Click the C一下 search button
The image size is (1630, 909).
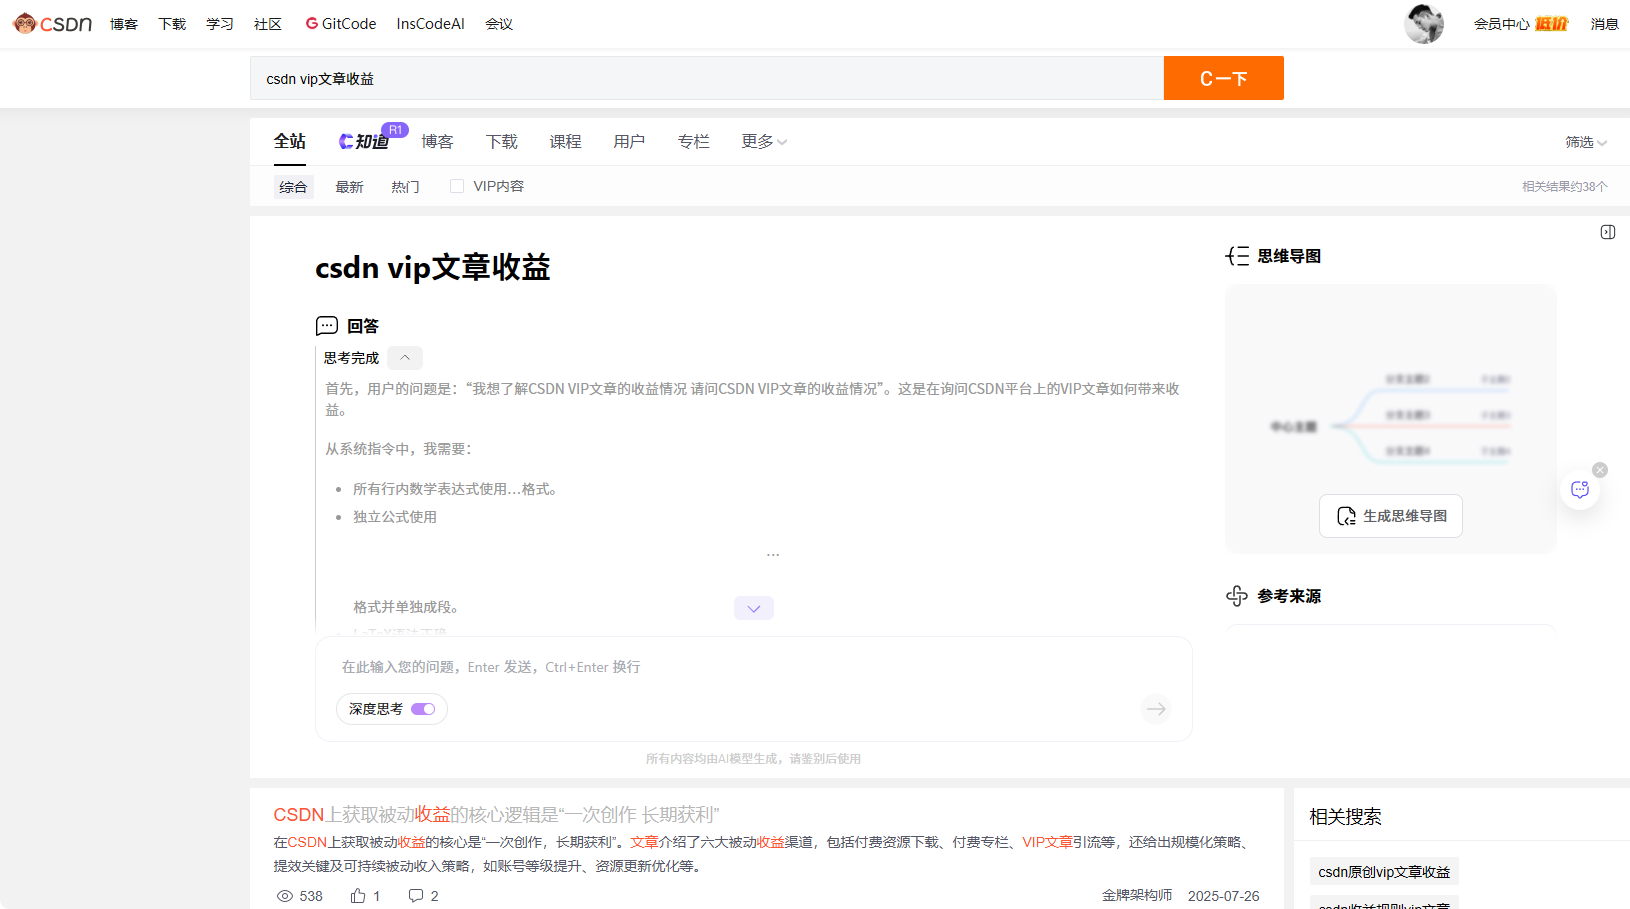click(x=1223, y=77)
